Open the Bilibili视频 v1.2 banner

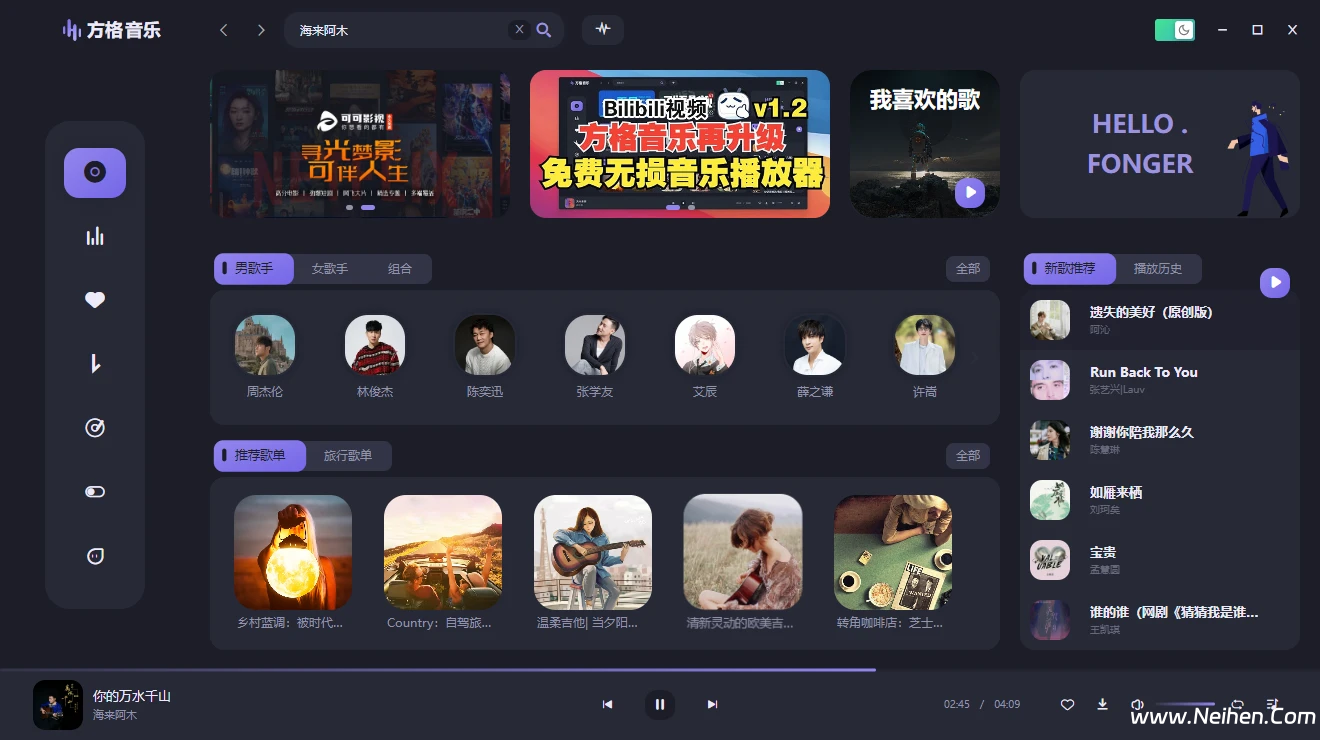tap(680, 144)
